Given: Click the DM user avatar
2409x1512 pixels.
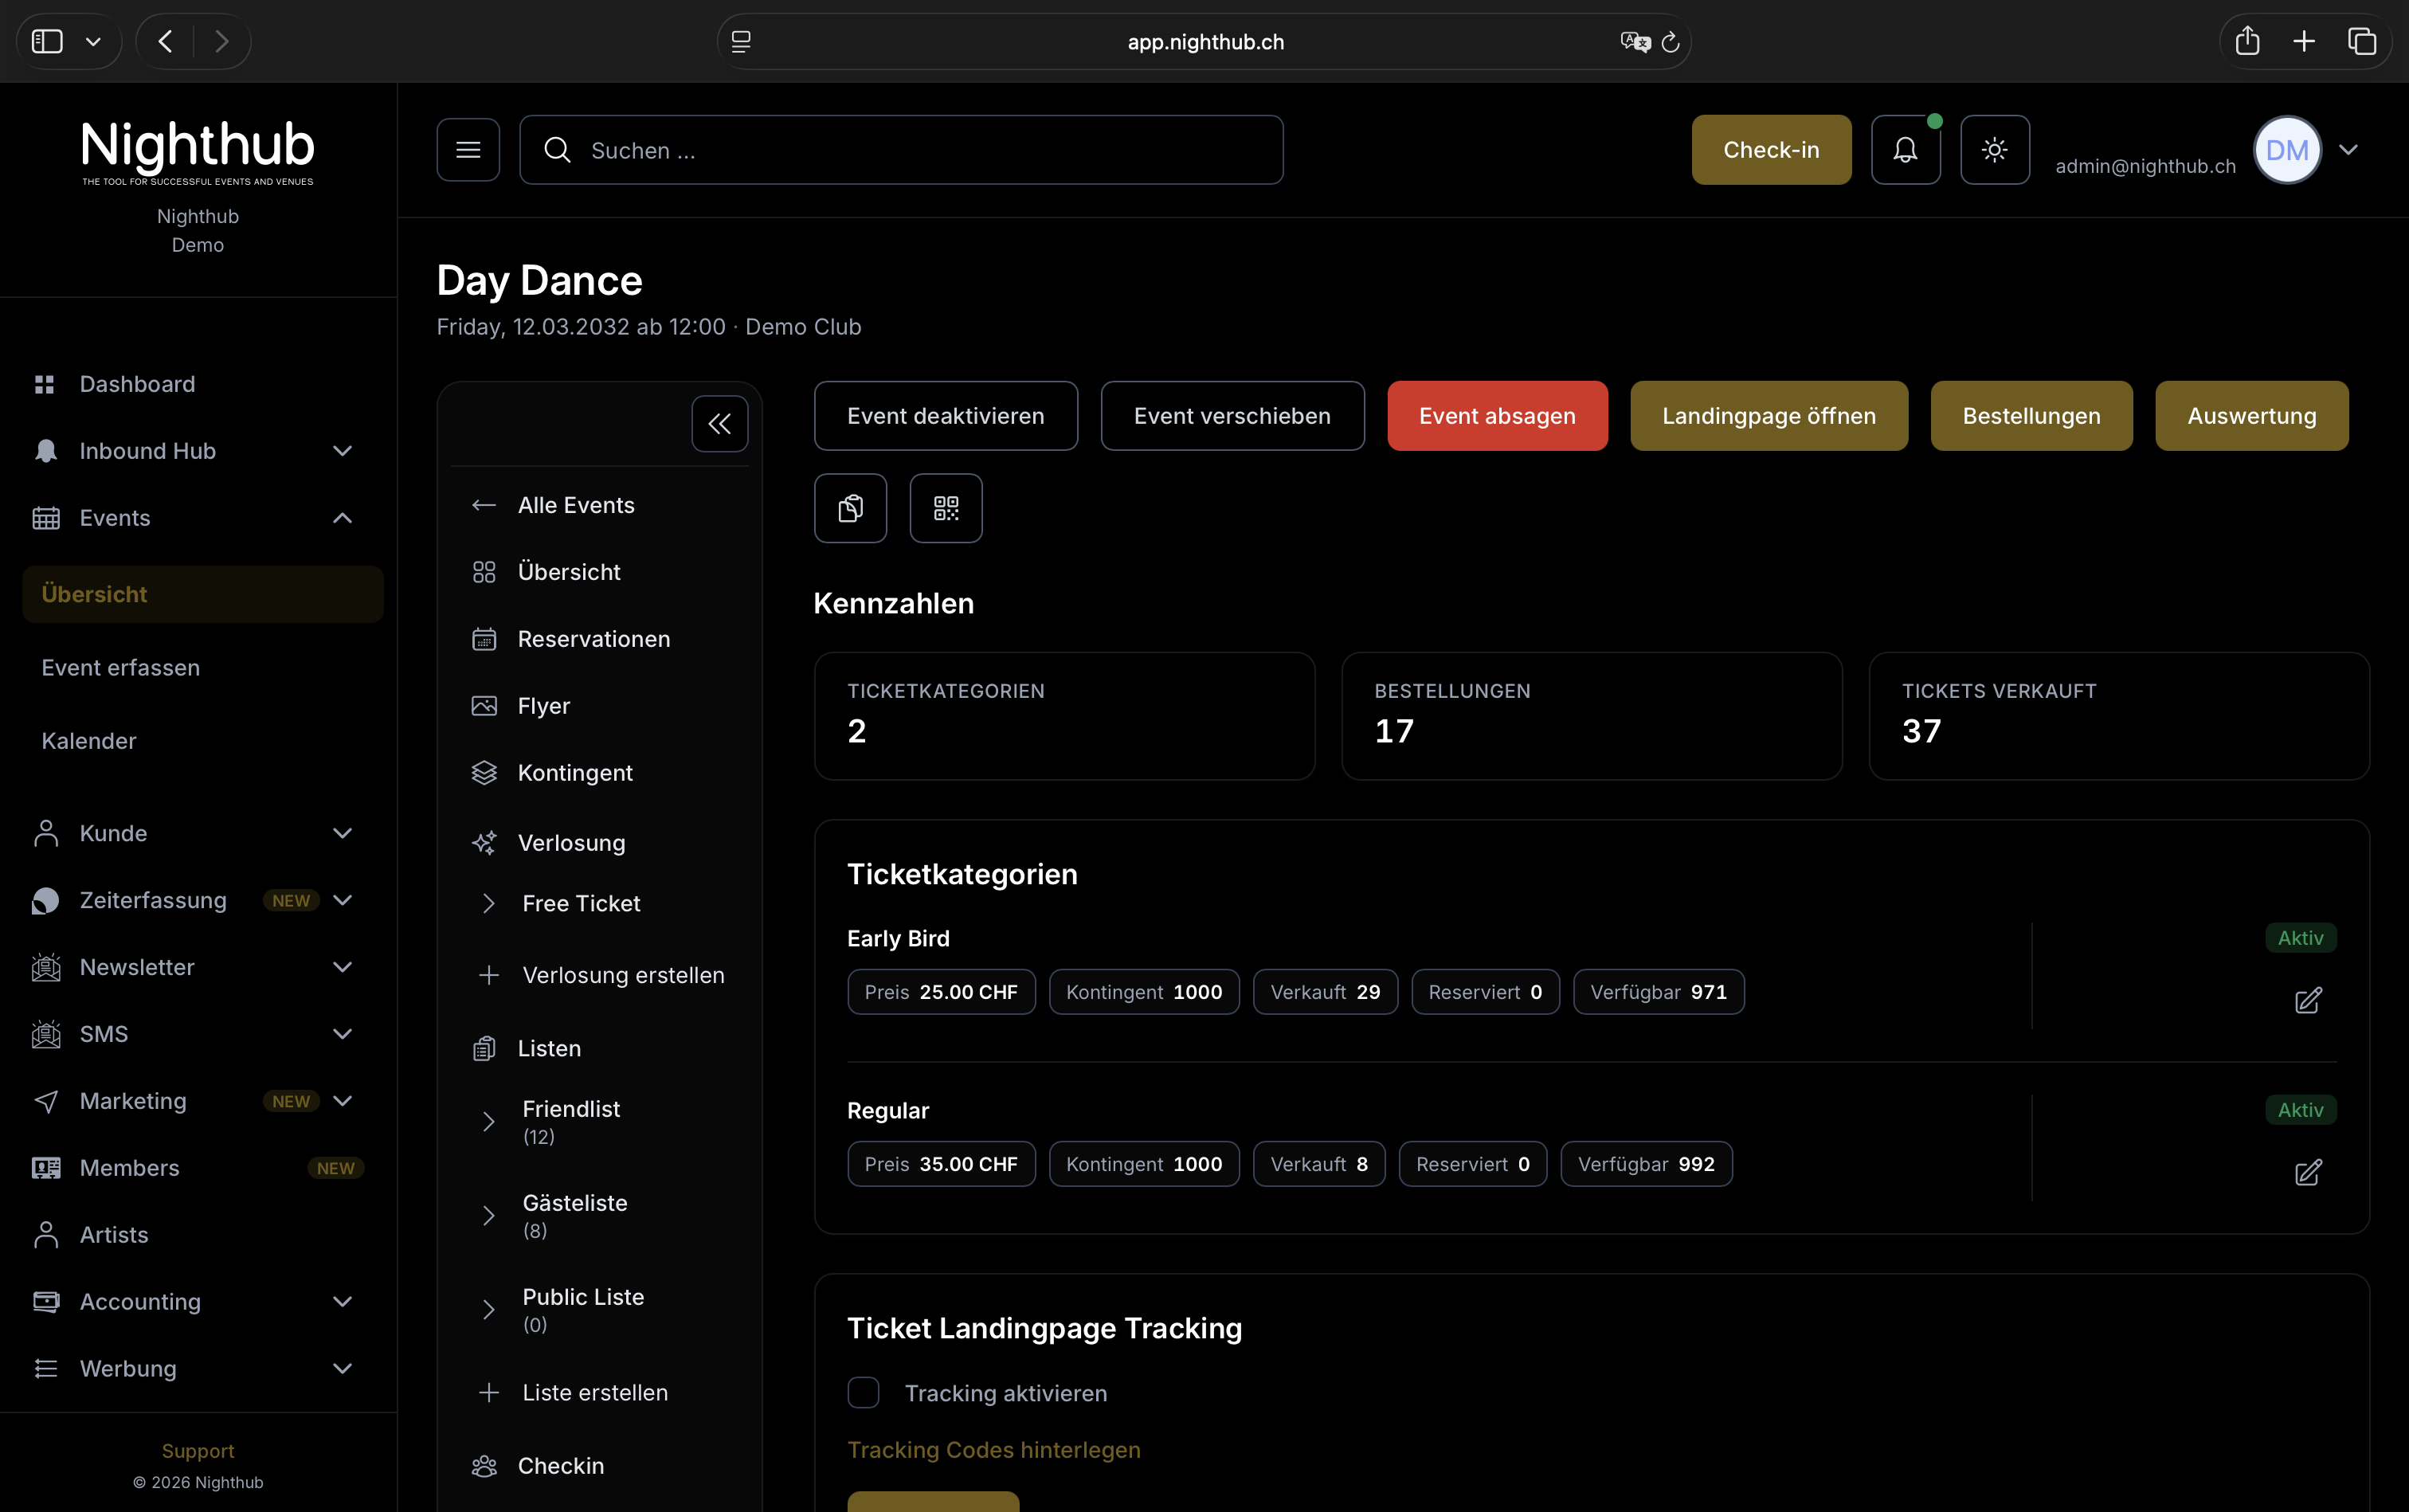Looking at the screenshot, I should 2286,150.
